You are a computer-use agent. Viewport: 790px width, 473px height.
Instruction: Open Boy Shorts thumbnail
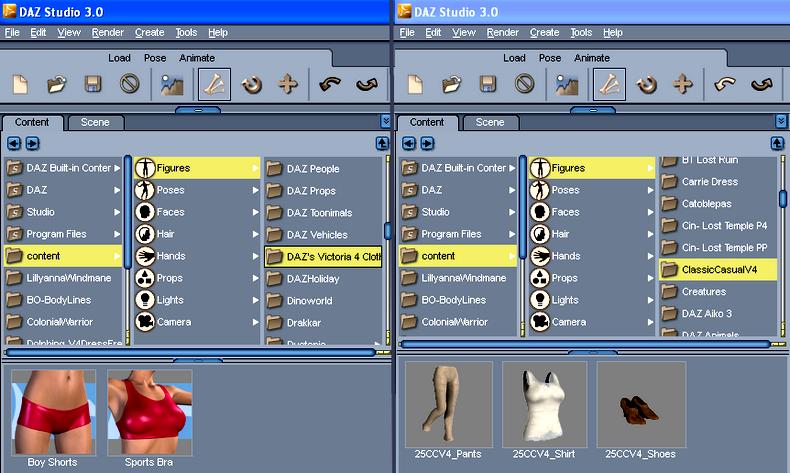click(x=53, y=412)
